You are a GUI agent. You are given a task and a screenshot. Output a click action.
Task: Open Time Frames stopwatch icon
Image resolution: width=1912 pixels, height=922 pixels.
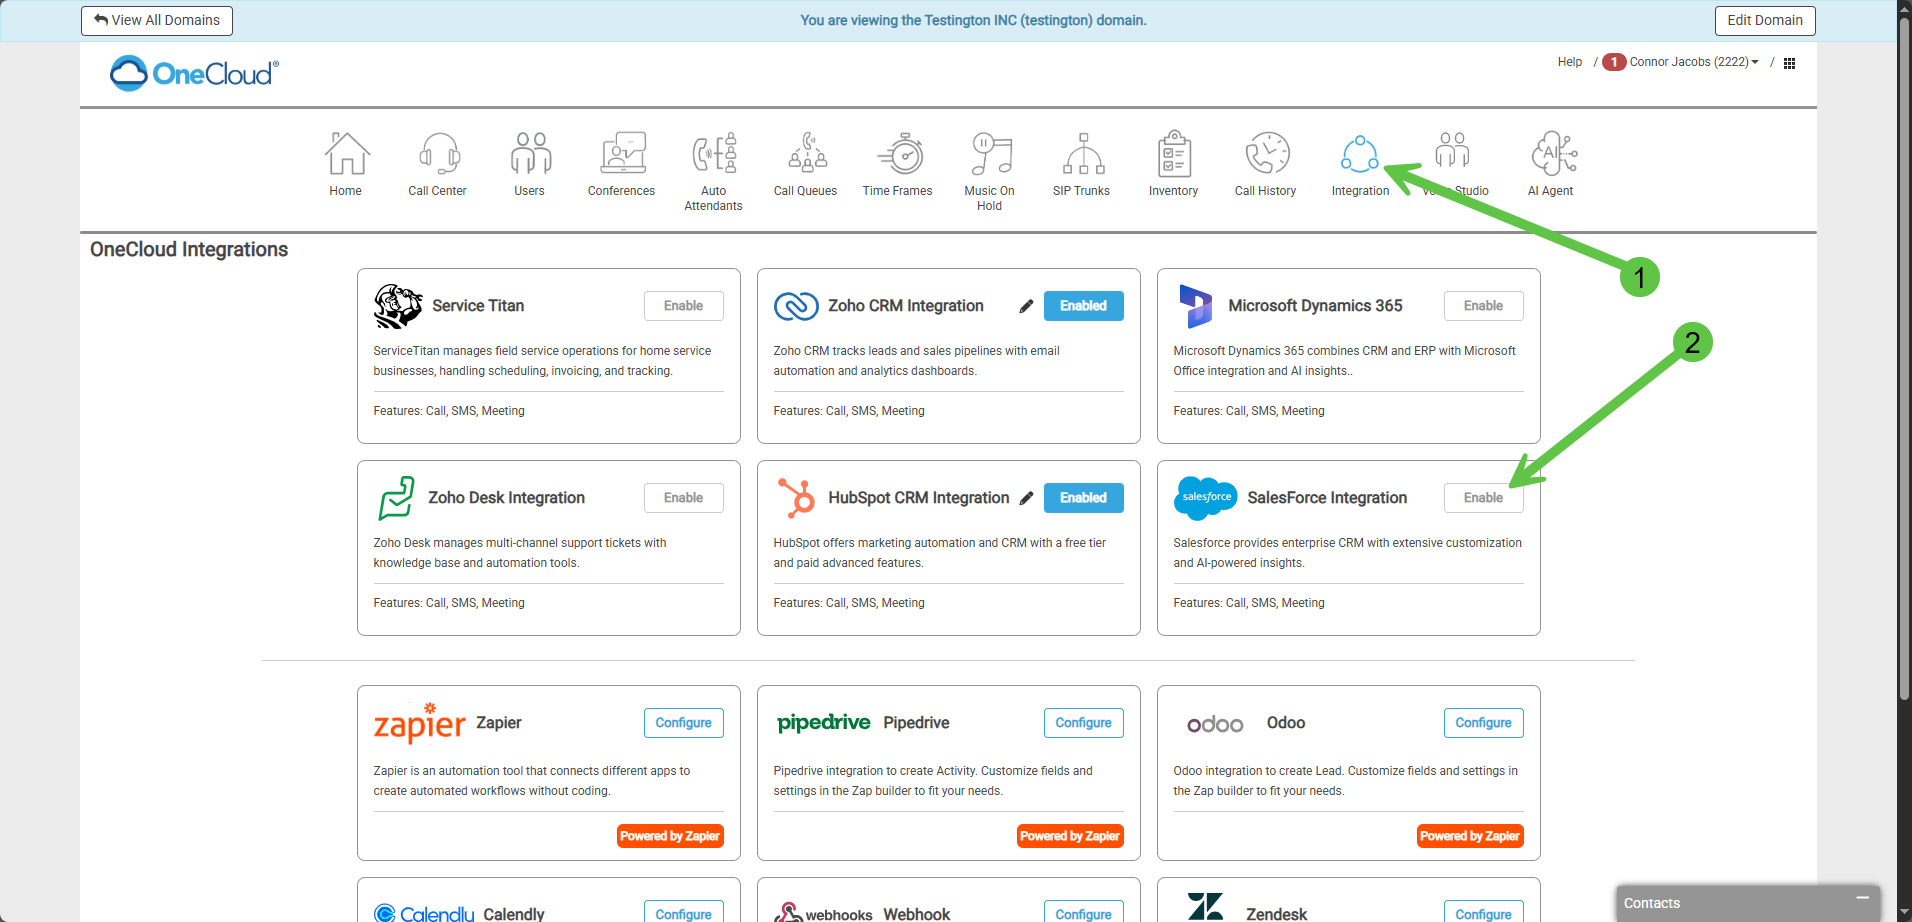pyautogui.click(x=898, y=155)
